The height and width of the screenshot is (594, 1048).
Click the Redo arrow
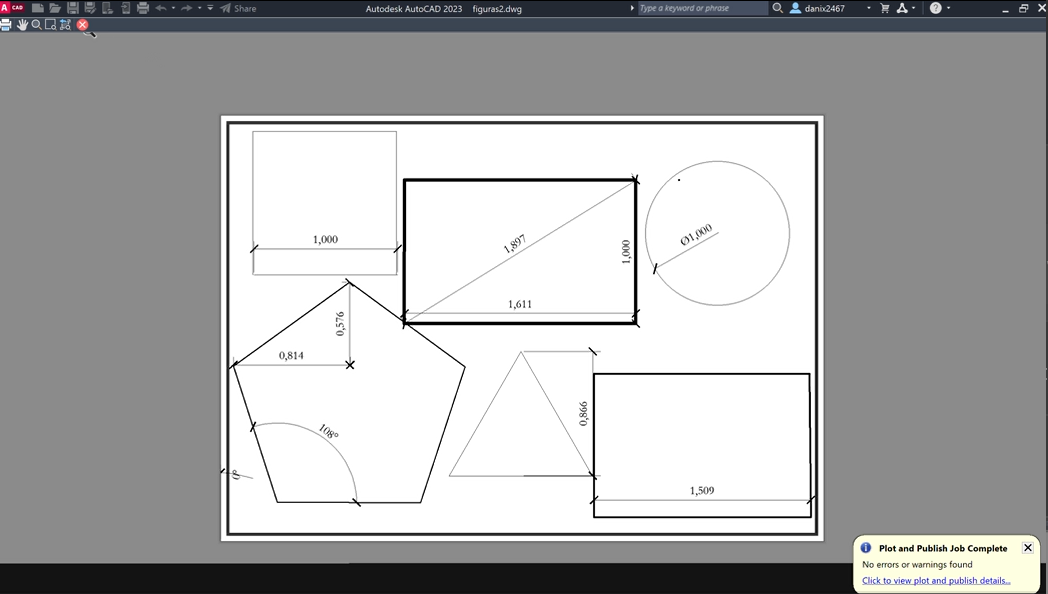click(187, 8)
